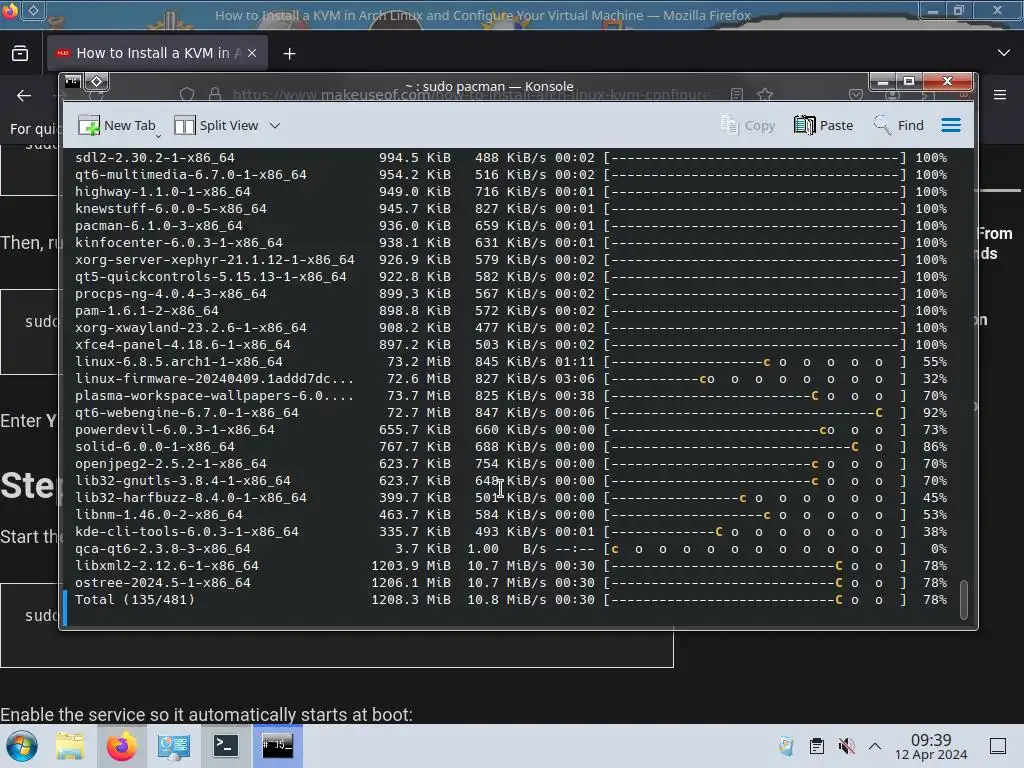Expand the Split View dropdown chevron
1024x768 pixels.
275,125
